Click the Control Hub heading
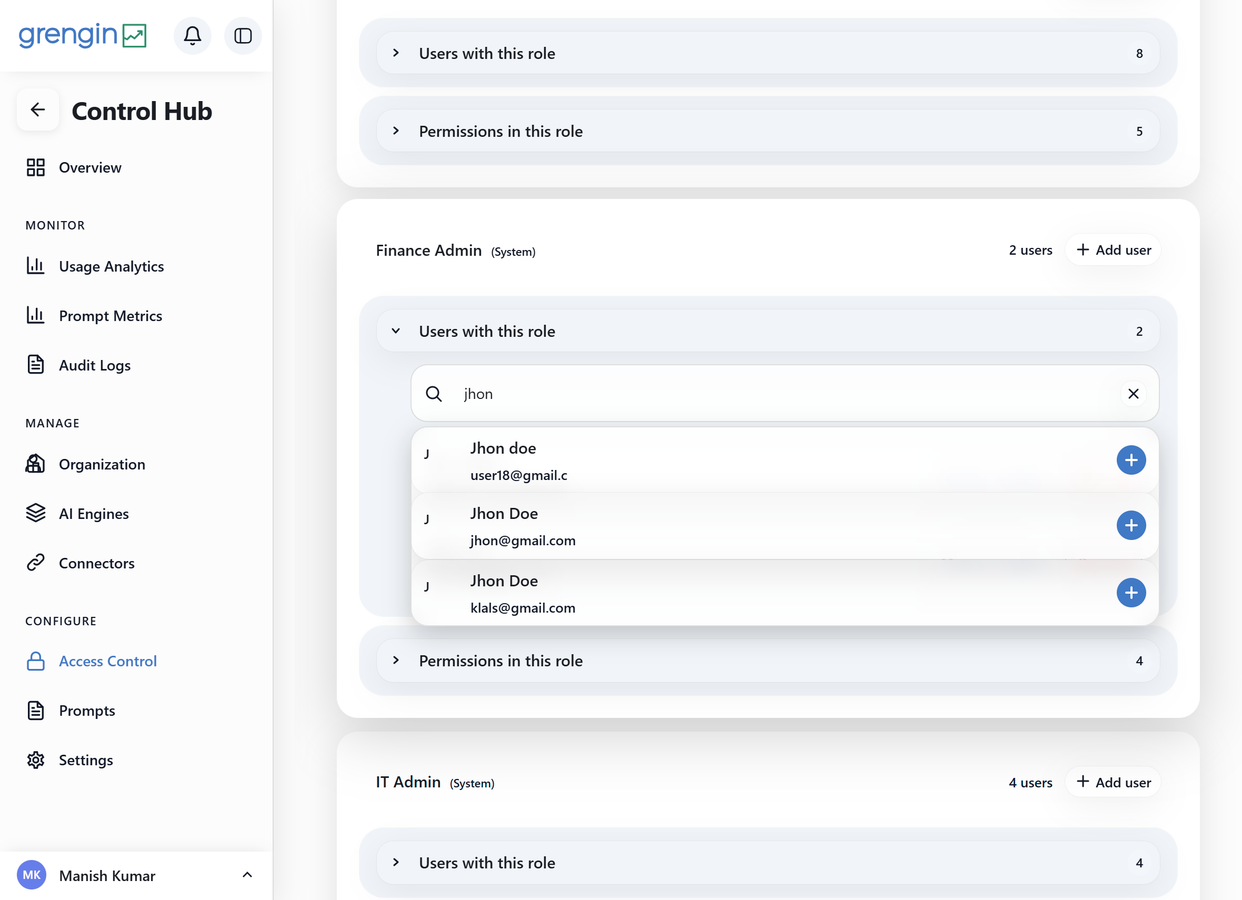 click(142, 111)
